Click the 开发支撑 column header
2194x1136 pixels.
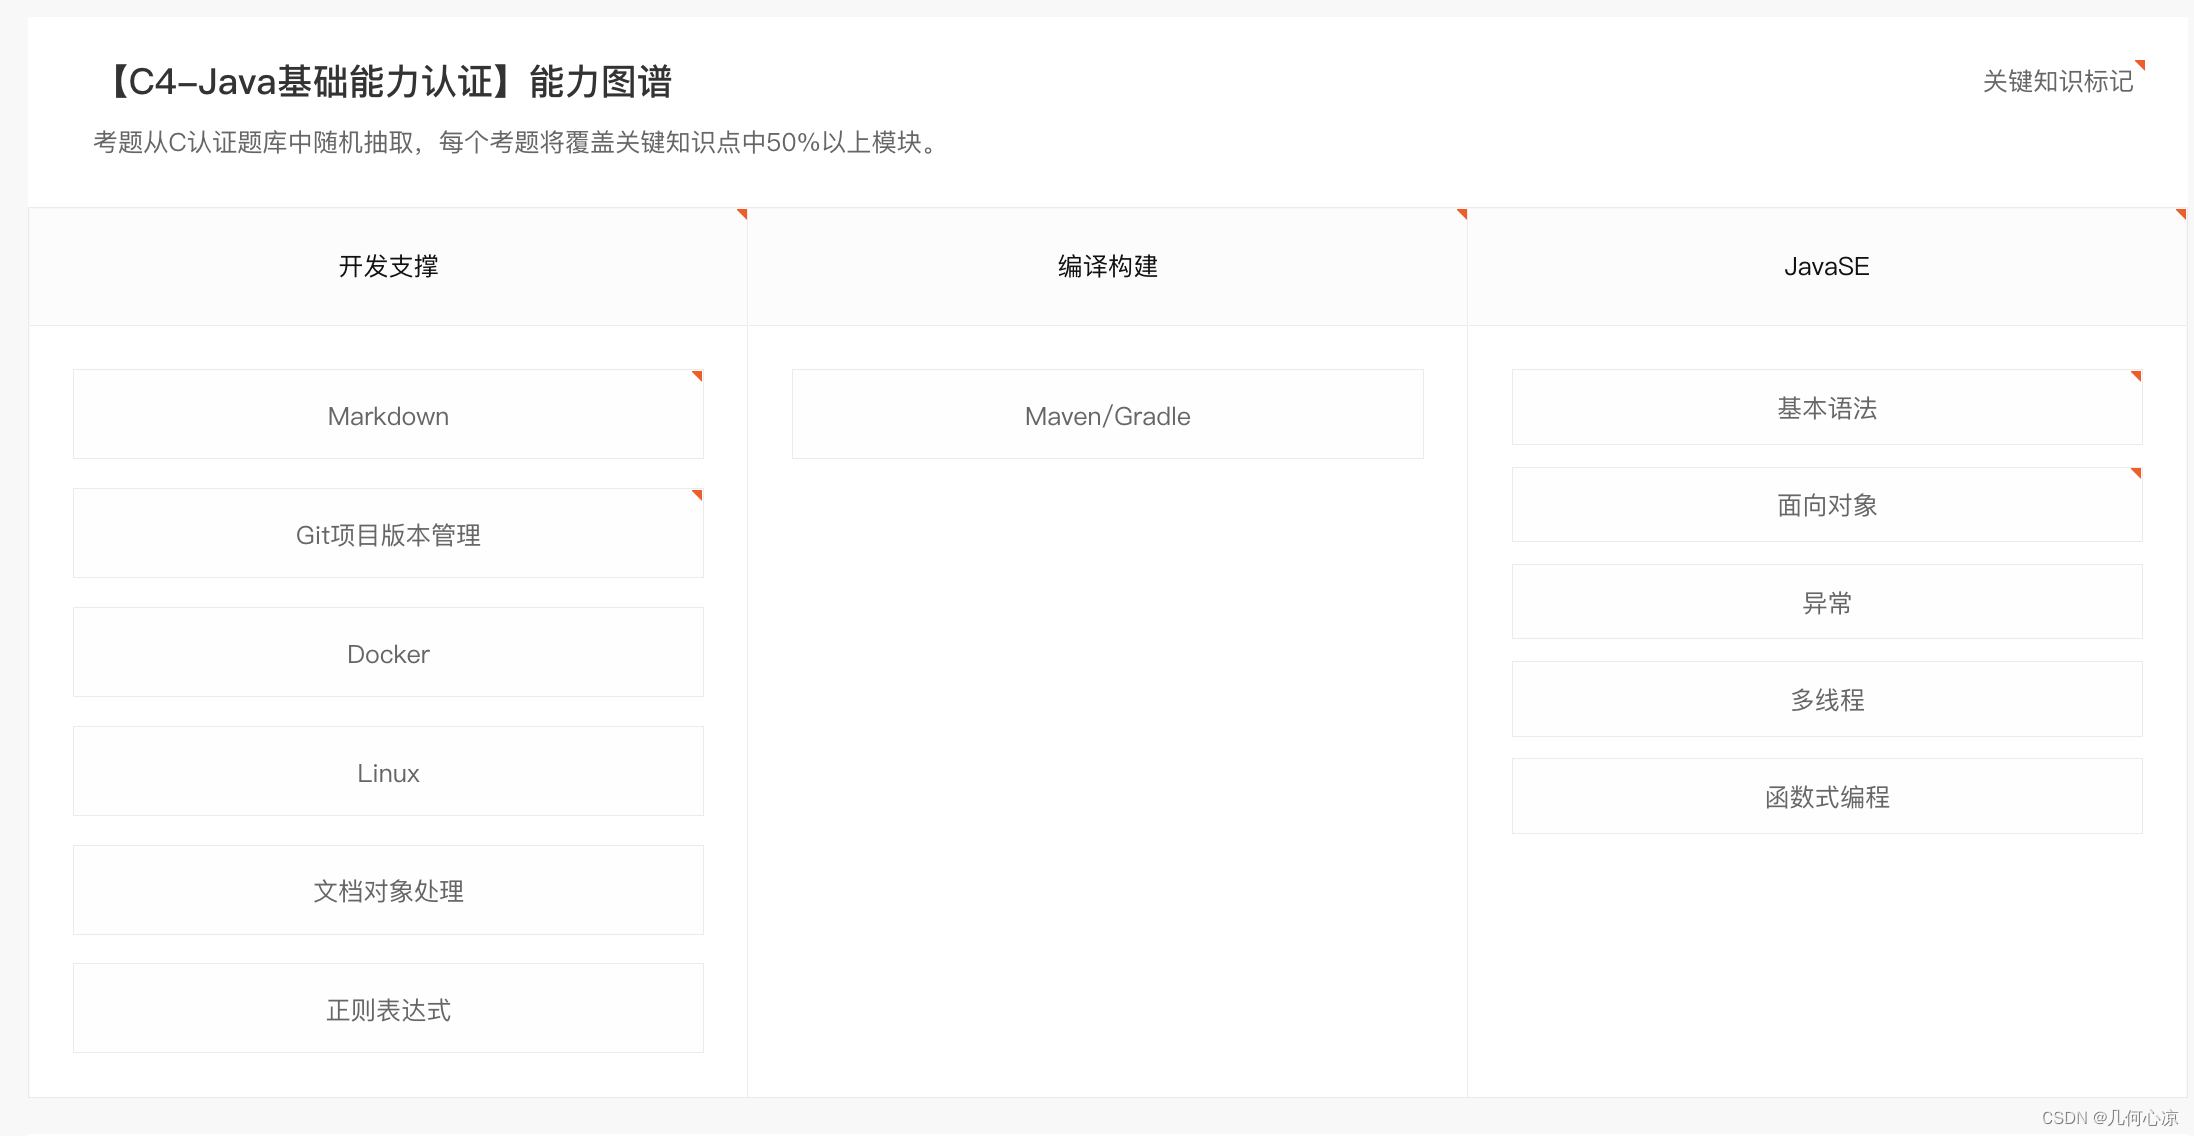(x=388, y=267)
